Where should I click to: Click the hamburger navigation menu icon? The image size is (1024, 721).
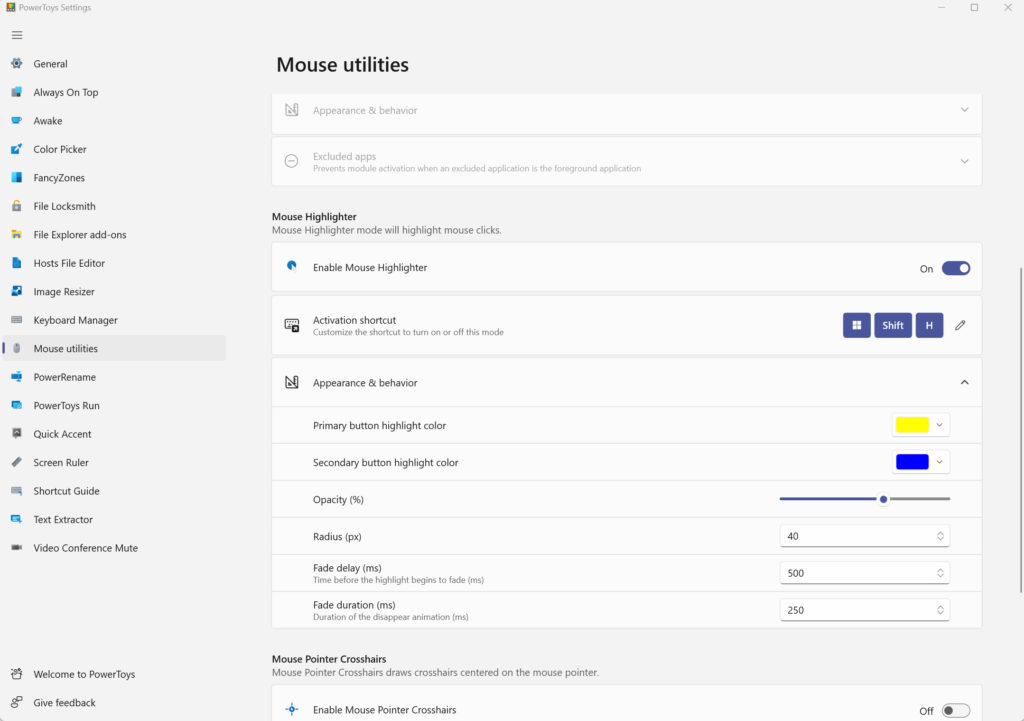tap(17, 35)
